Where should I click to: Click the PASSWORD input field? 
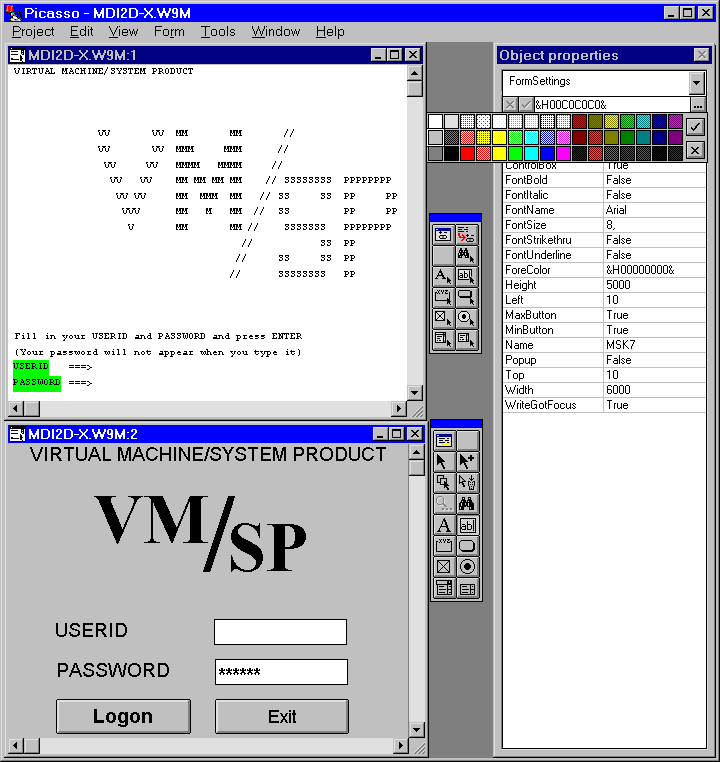pyautogui.click(x=281, y=672)
